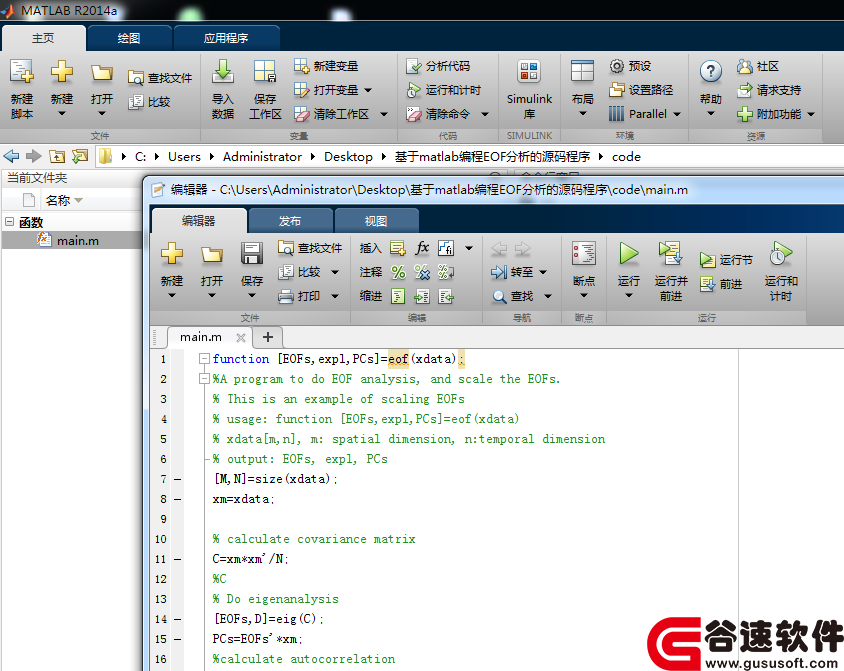Click Users in the path bar
The width and height of the screenshot is (844, 671).
[x=184, y=157]
